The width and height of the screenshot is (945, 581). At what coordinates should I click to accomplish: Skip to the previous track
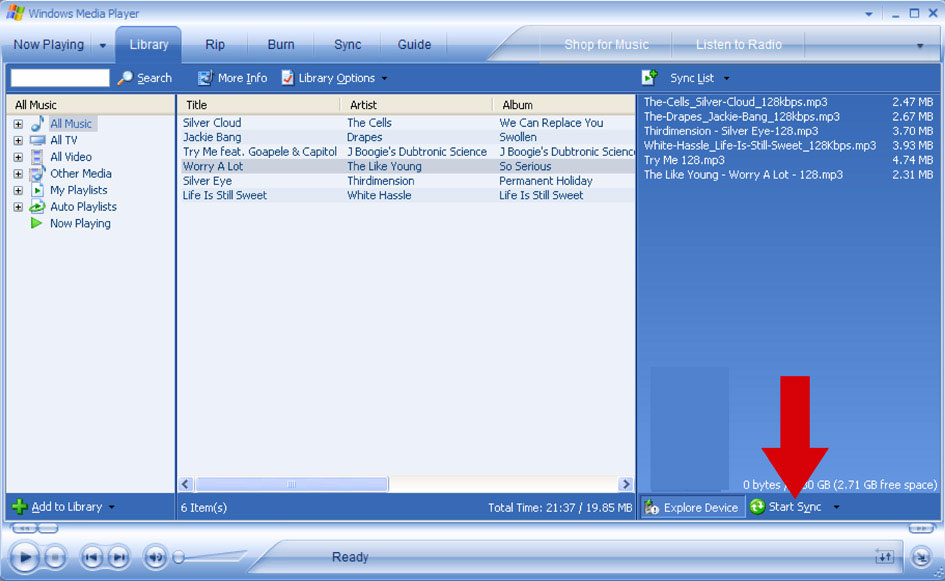pyautogui.click(x=92, y=557)
